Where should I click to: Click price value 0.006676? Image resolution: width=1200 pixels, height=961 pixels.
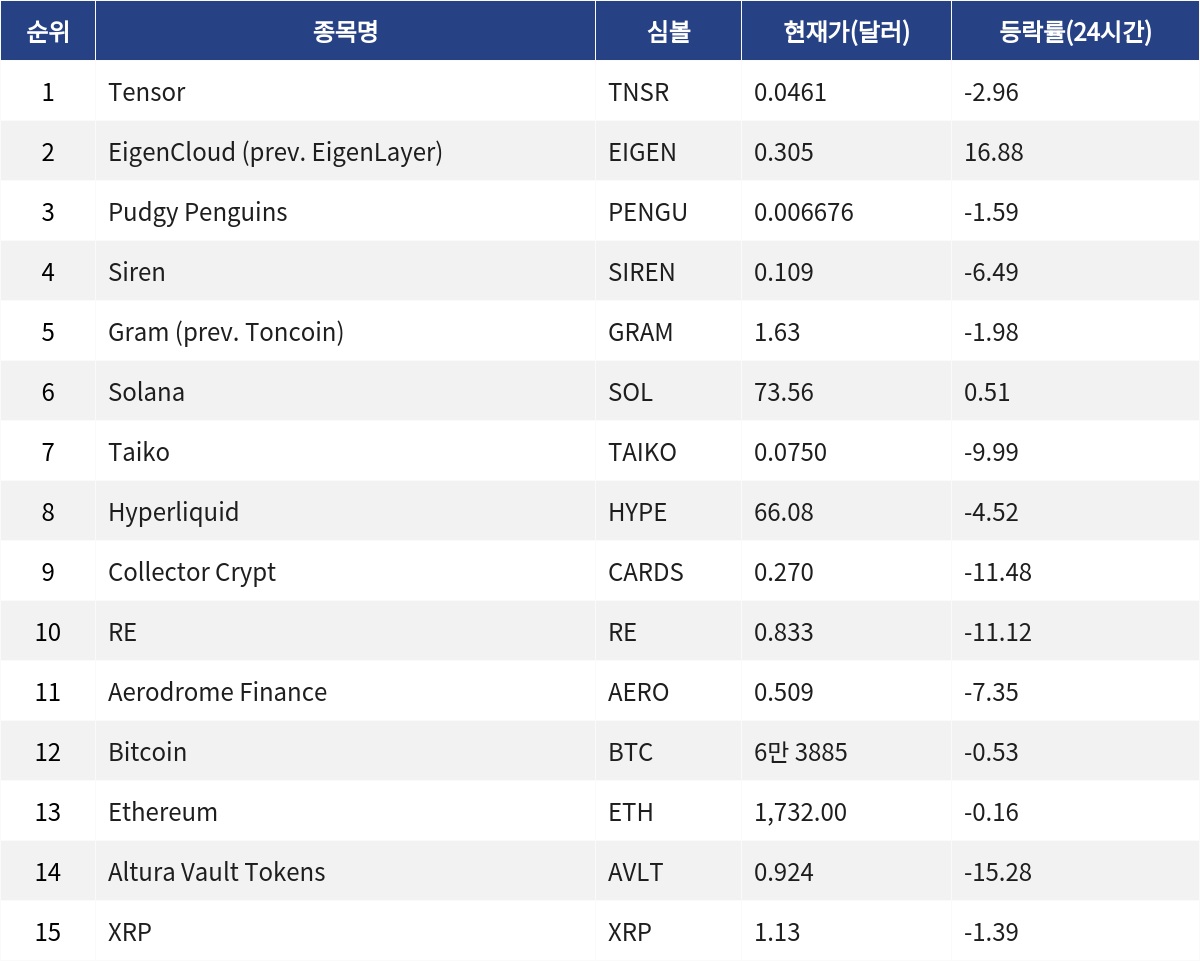click(804, 212)
